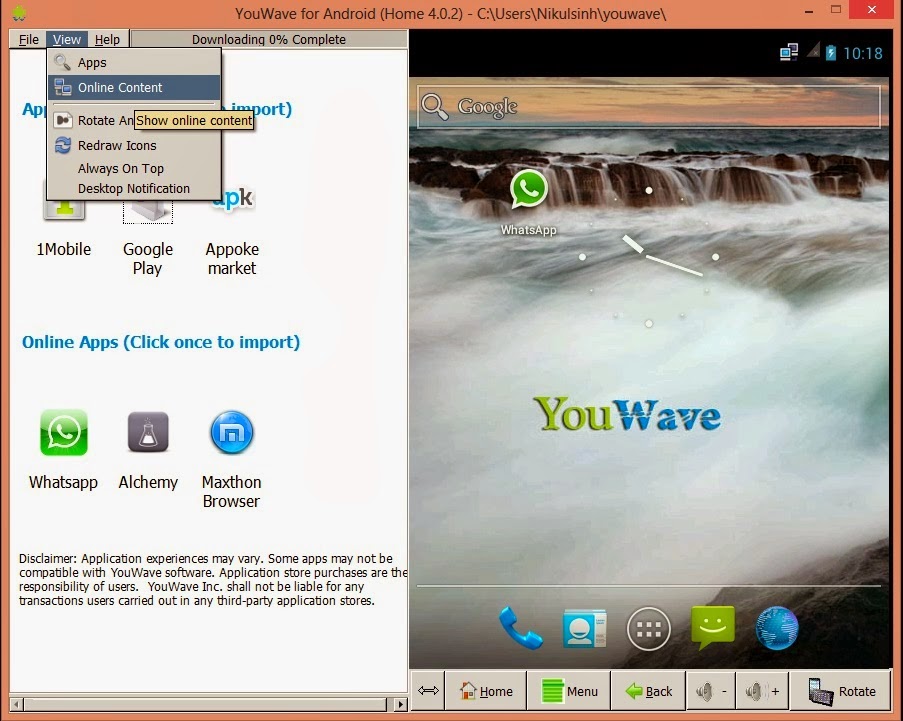Click the Home button in YouWave toolbar
Screen dimensions: 903x721
[486, 690]
